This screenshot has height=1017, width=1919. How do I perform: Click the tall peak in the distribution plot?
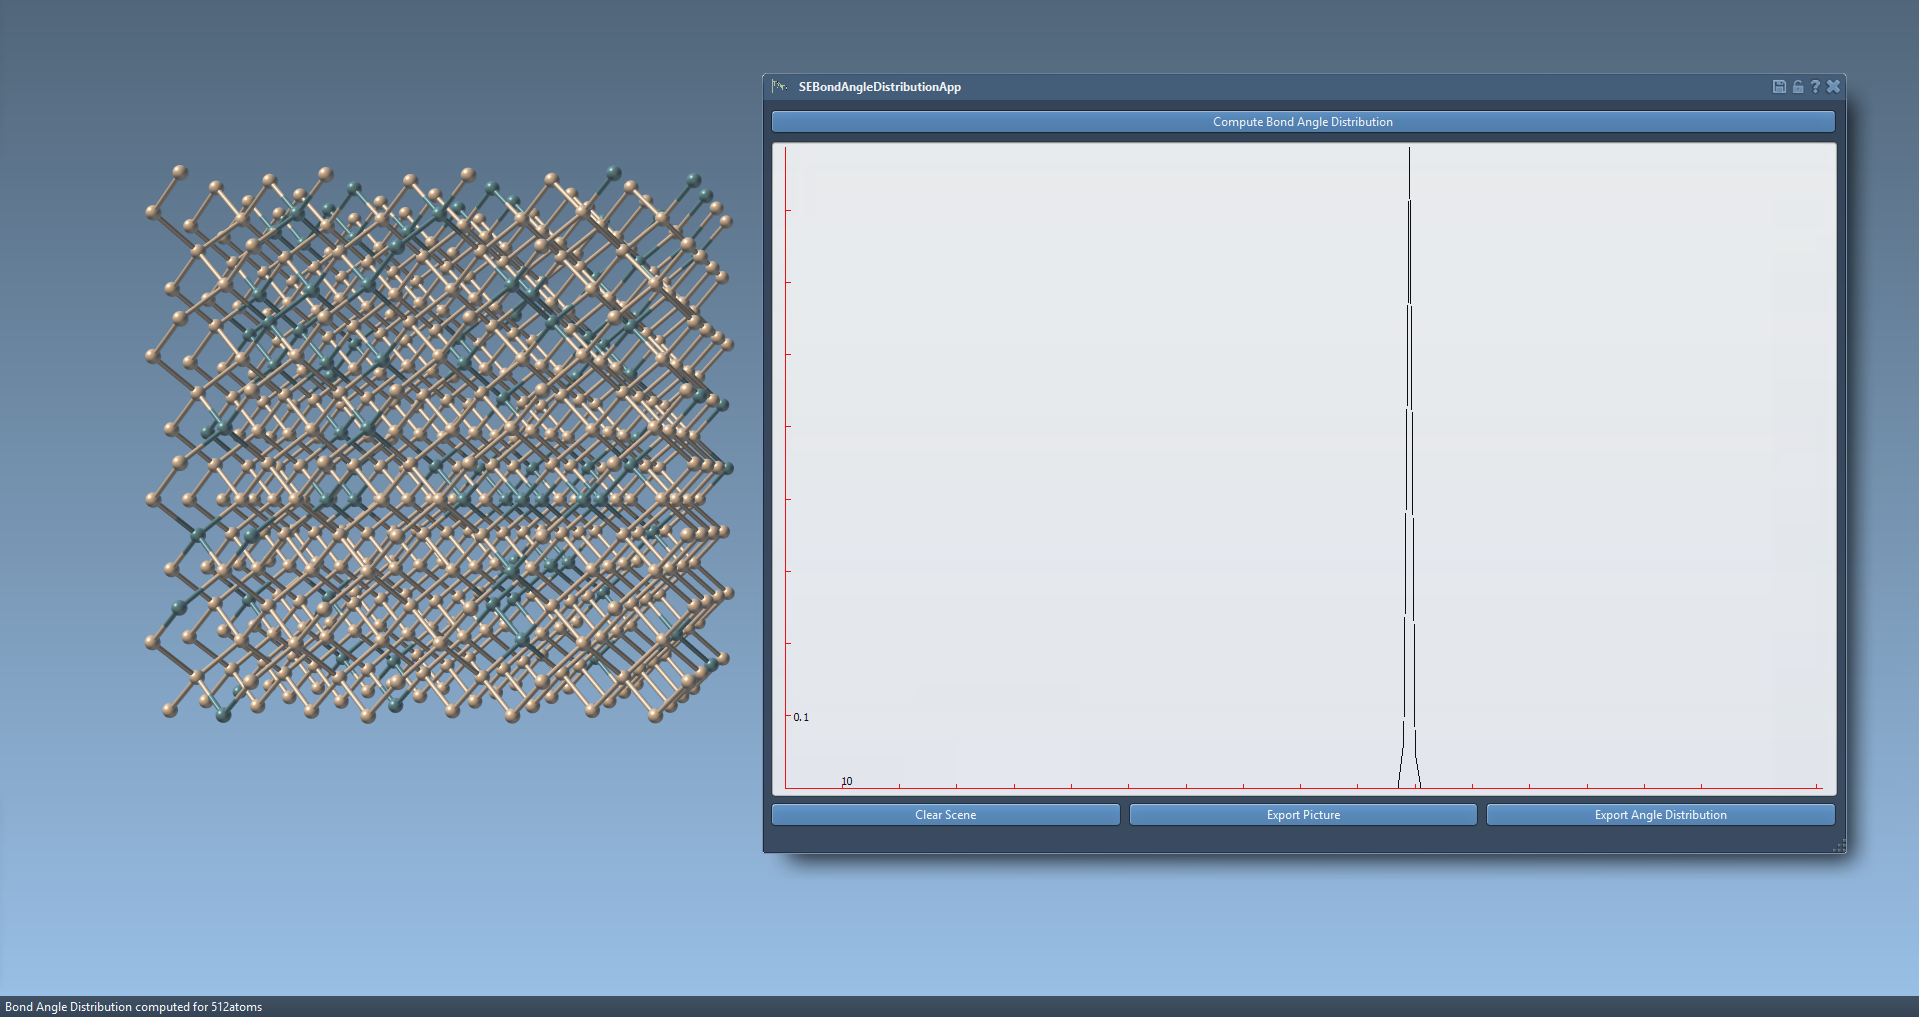(1409, 400)
